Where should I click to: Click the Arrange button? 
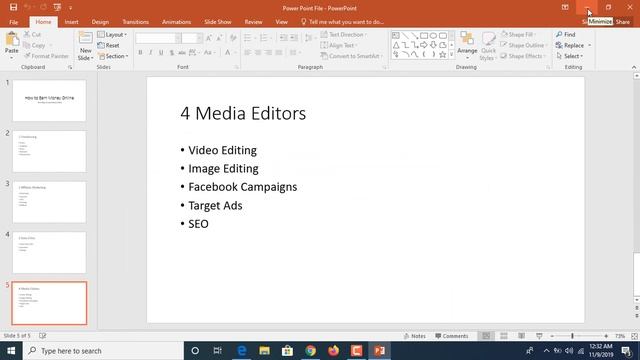point(467,44)
